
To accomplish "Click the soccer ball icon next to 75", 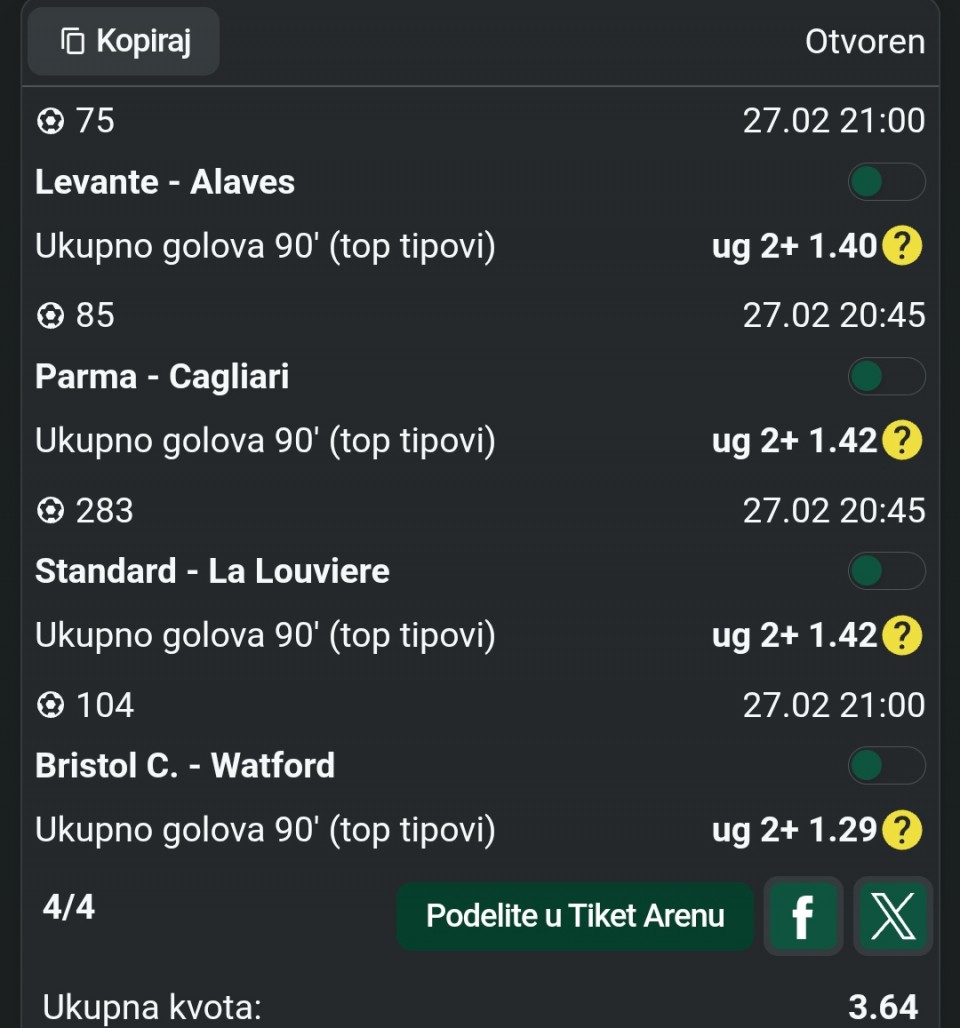I will pyautogui.click(x=50, y=122).
